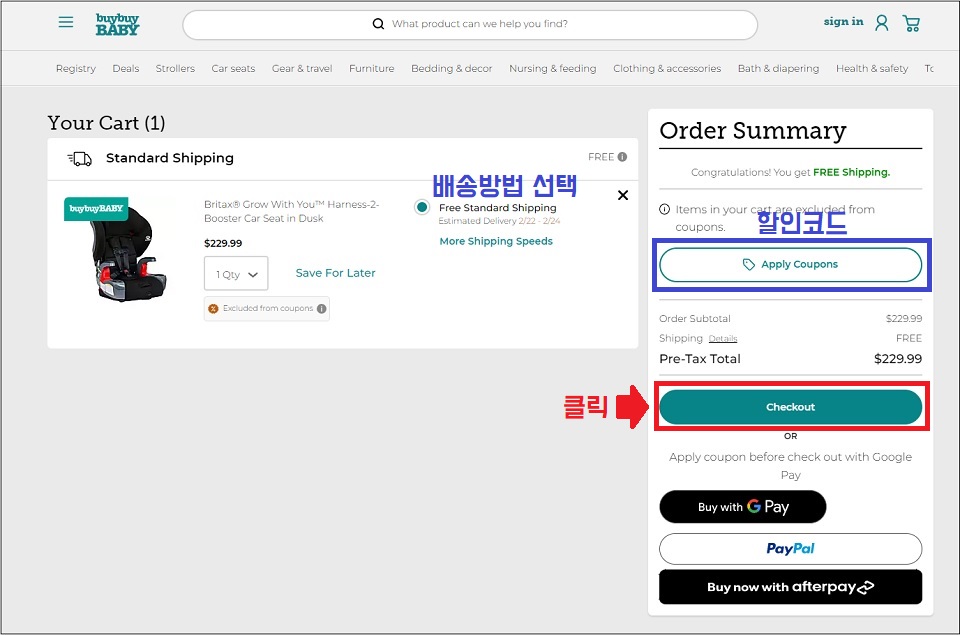The height and width of the screenshot is (635, 960).
Task: Click the Apply Coupons button
Action: 790,265
